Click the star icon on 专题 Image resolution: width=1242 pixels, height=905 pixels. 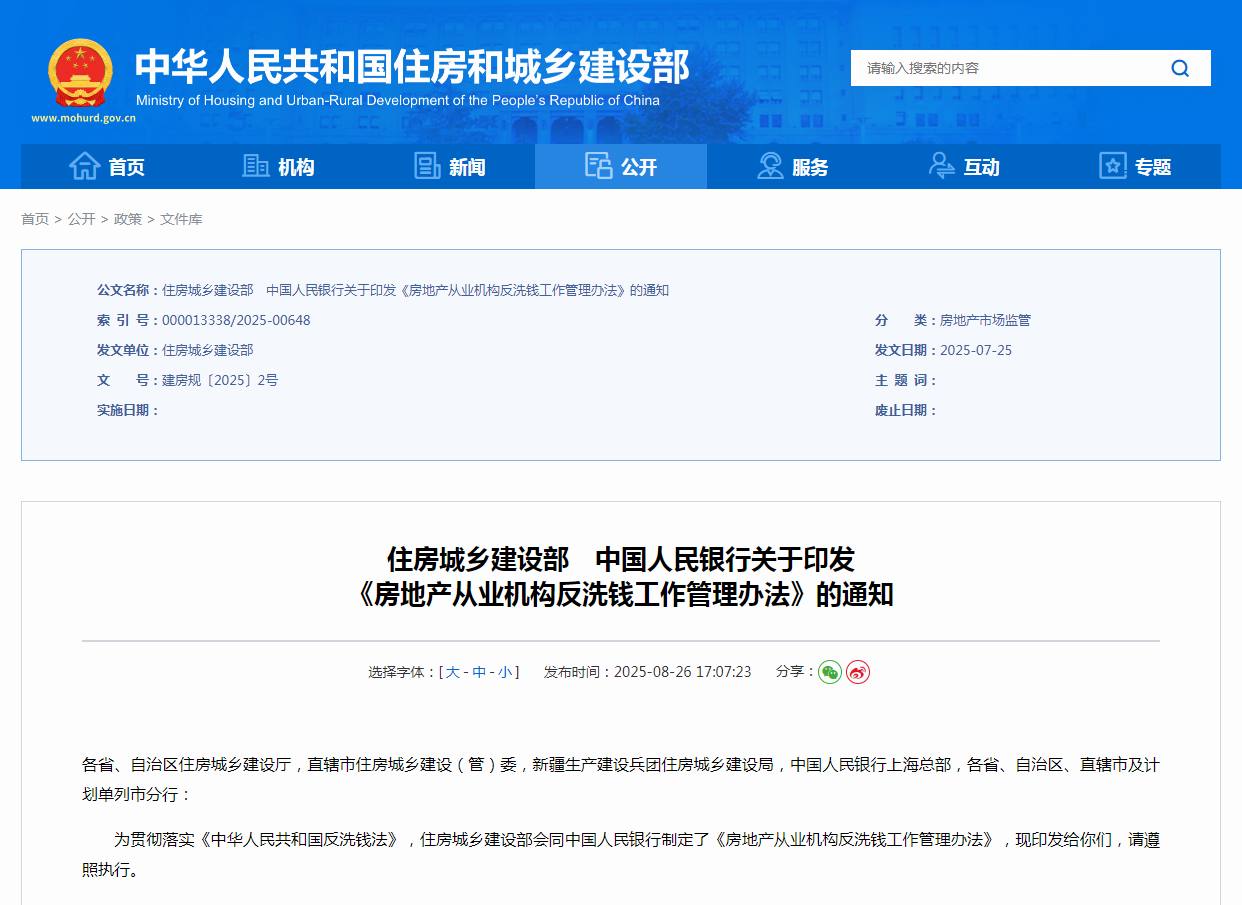[1112, 166]
